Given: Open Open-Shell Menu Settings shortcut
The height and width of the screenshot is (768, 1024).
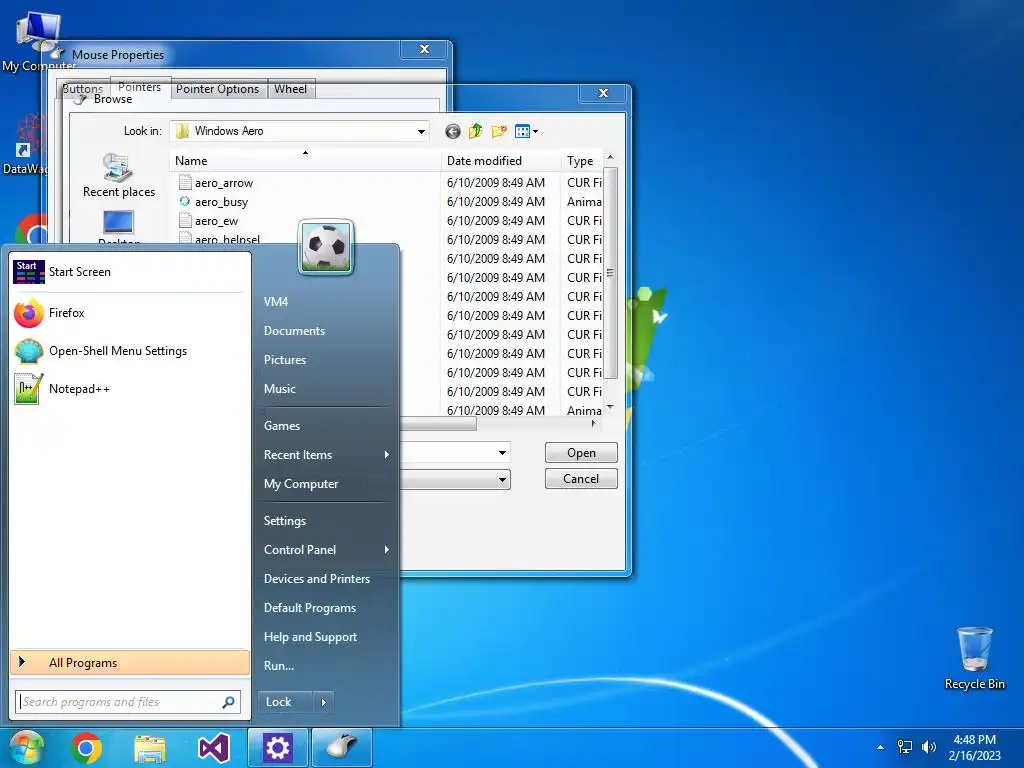Looking at the screenshot, I should pos(129,351).
